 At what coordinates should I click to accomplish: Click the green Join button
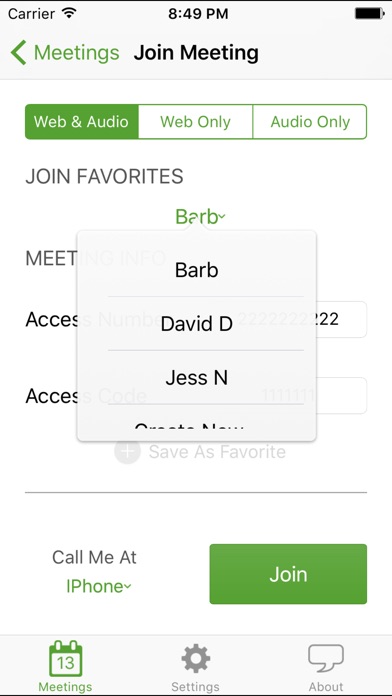[288, 574]
